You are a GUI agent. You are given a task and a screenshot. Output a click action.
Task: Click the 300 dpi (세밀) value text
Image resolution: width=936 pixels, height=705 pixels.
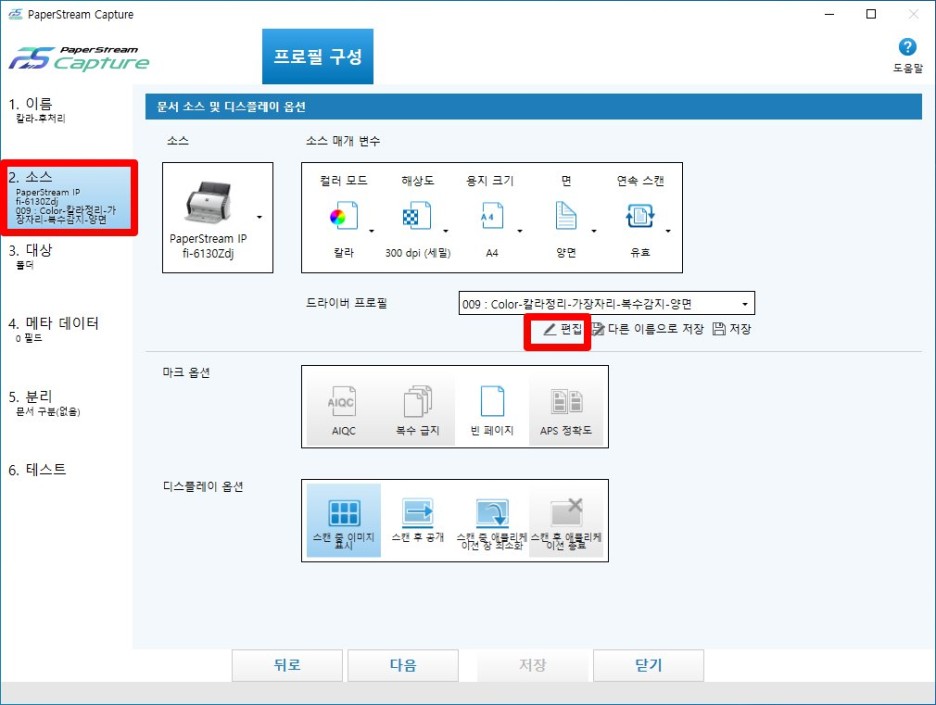click(418, 253)
